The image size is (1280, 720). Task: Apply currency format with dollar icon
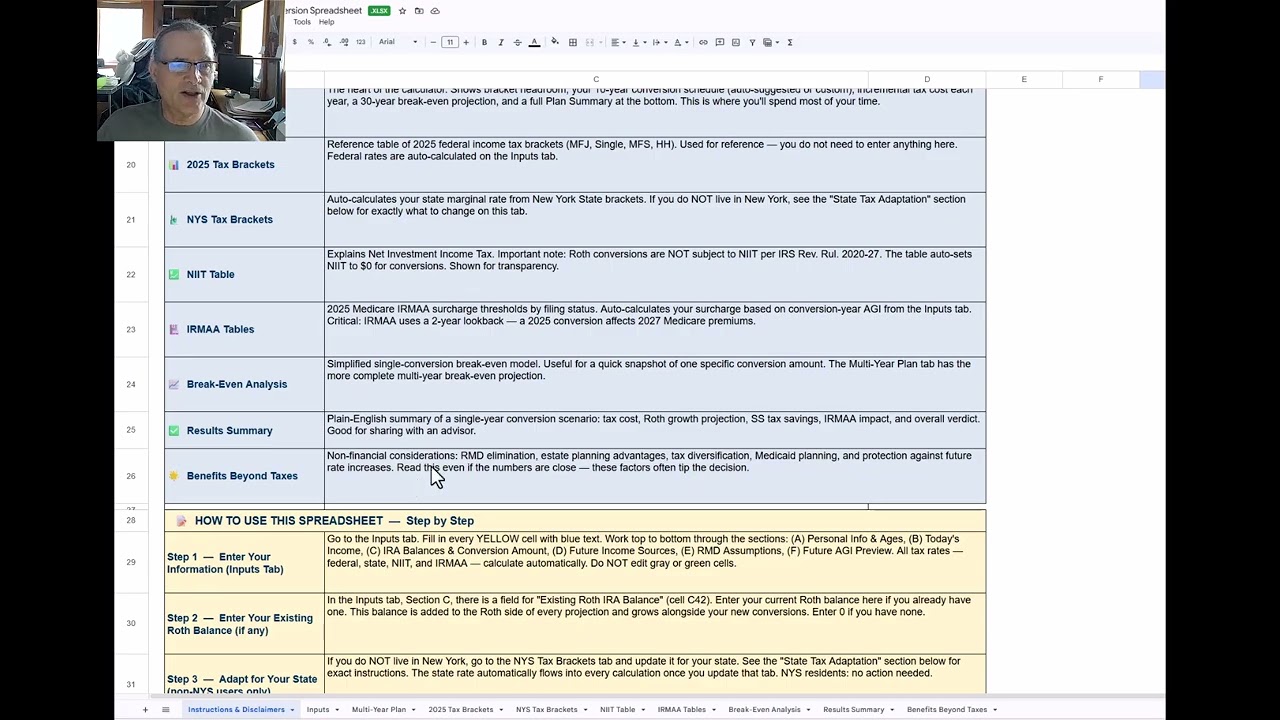tap(294, 42)
